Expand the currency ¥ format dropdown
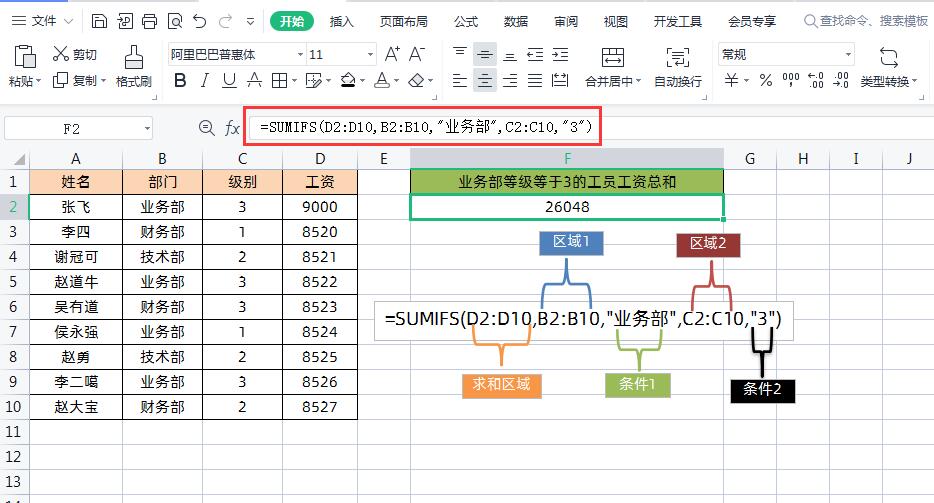Screen dimensions: 934x503 tap(746, 80)
